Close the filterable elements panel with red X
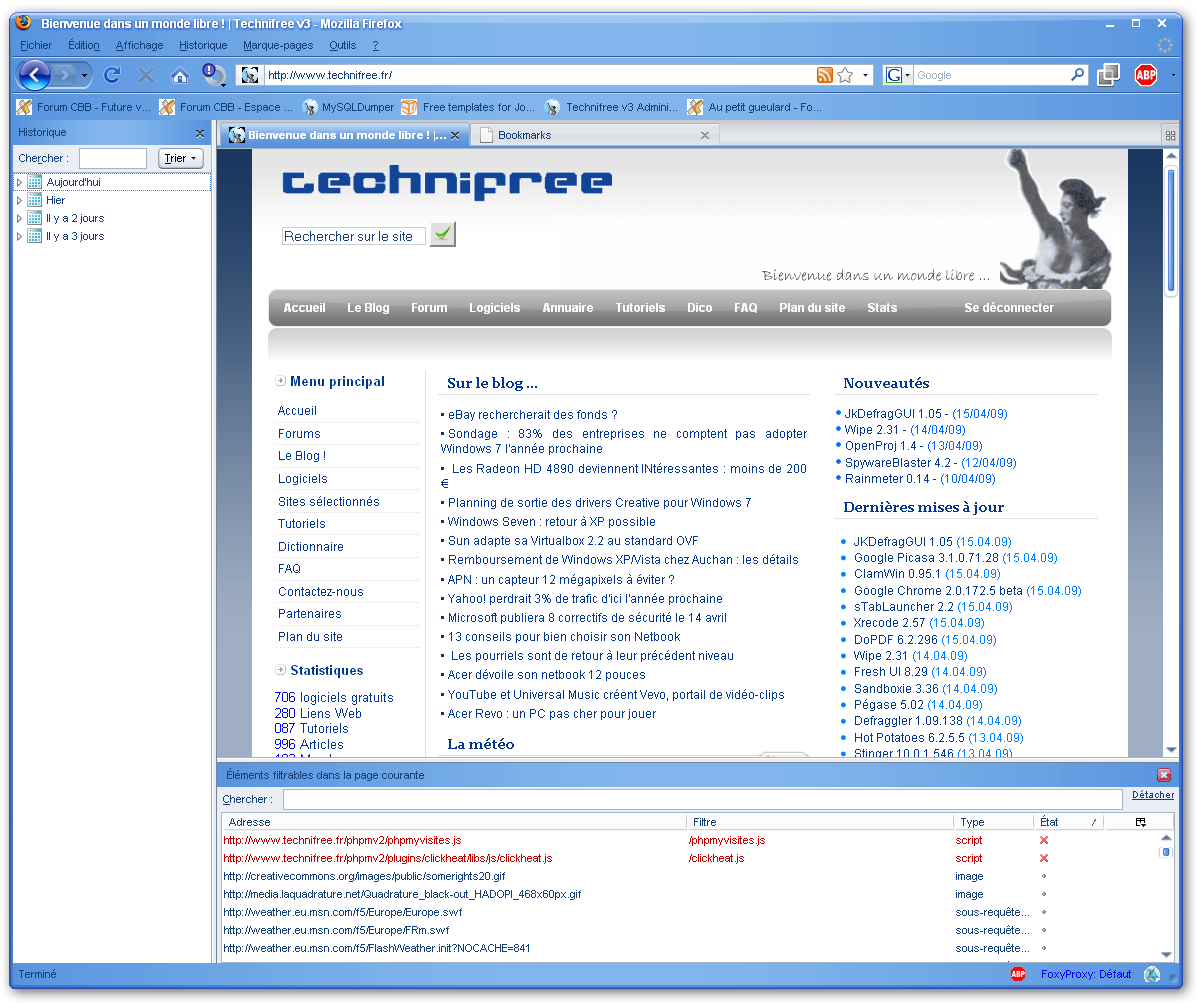1197x1003 pixels. [1164, 775]
